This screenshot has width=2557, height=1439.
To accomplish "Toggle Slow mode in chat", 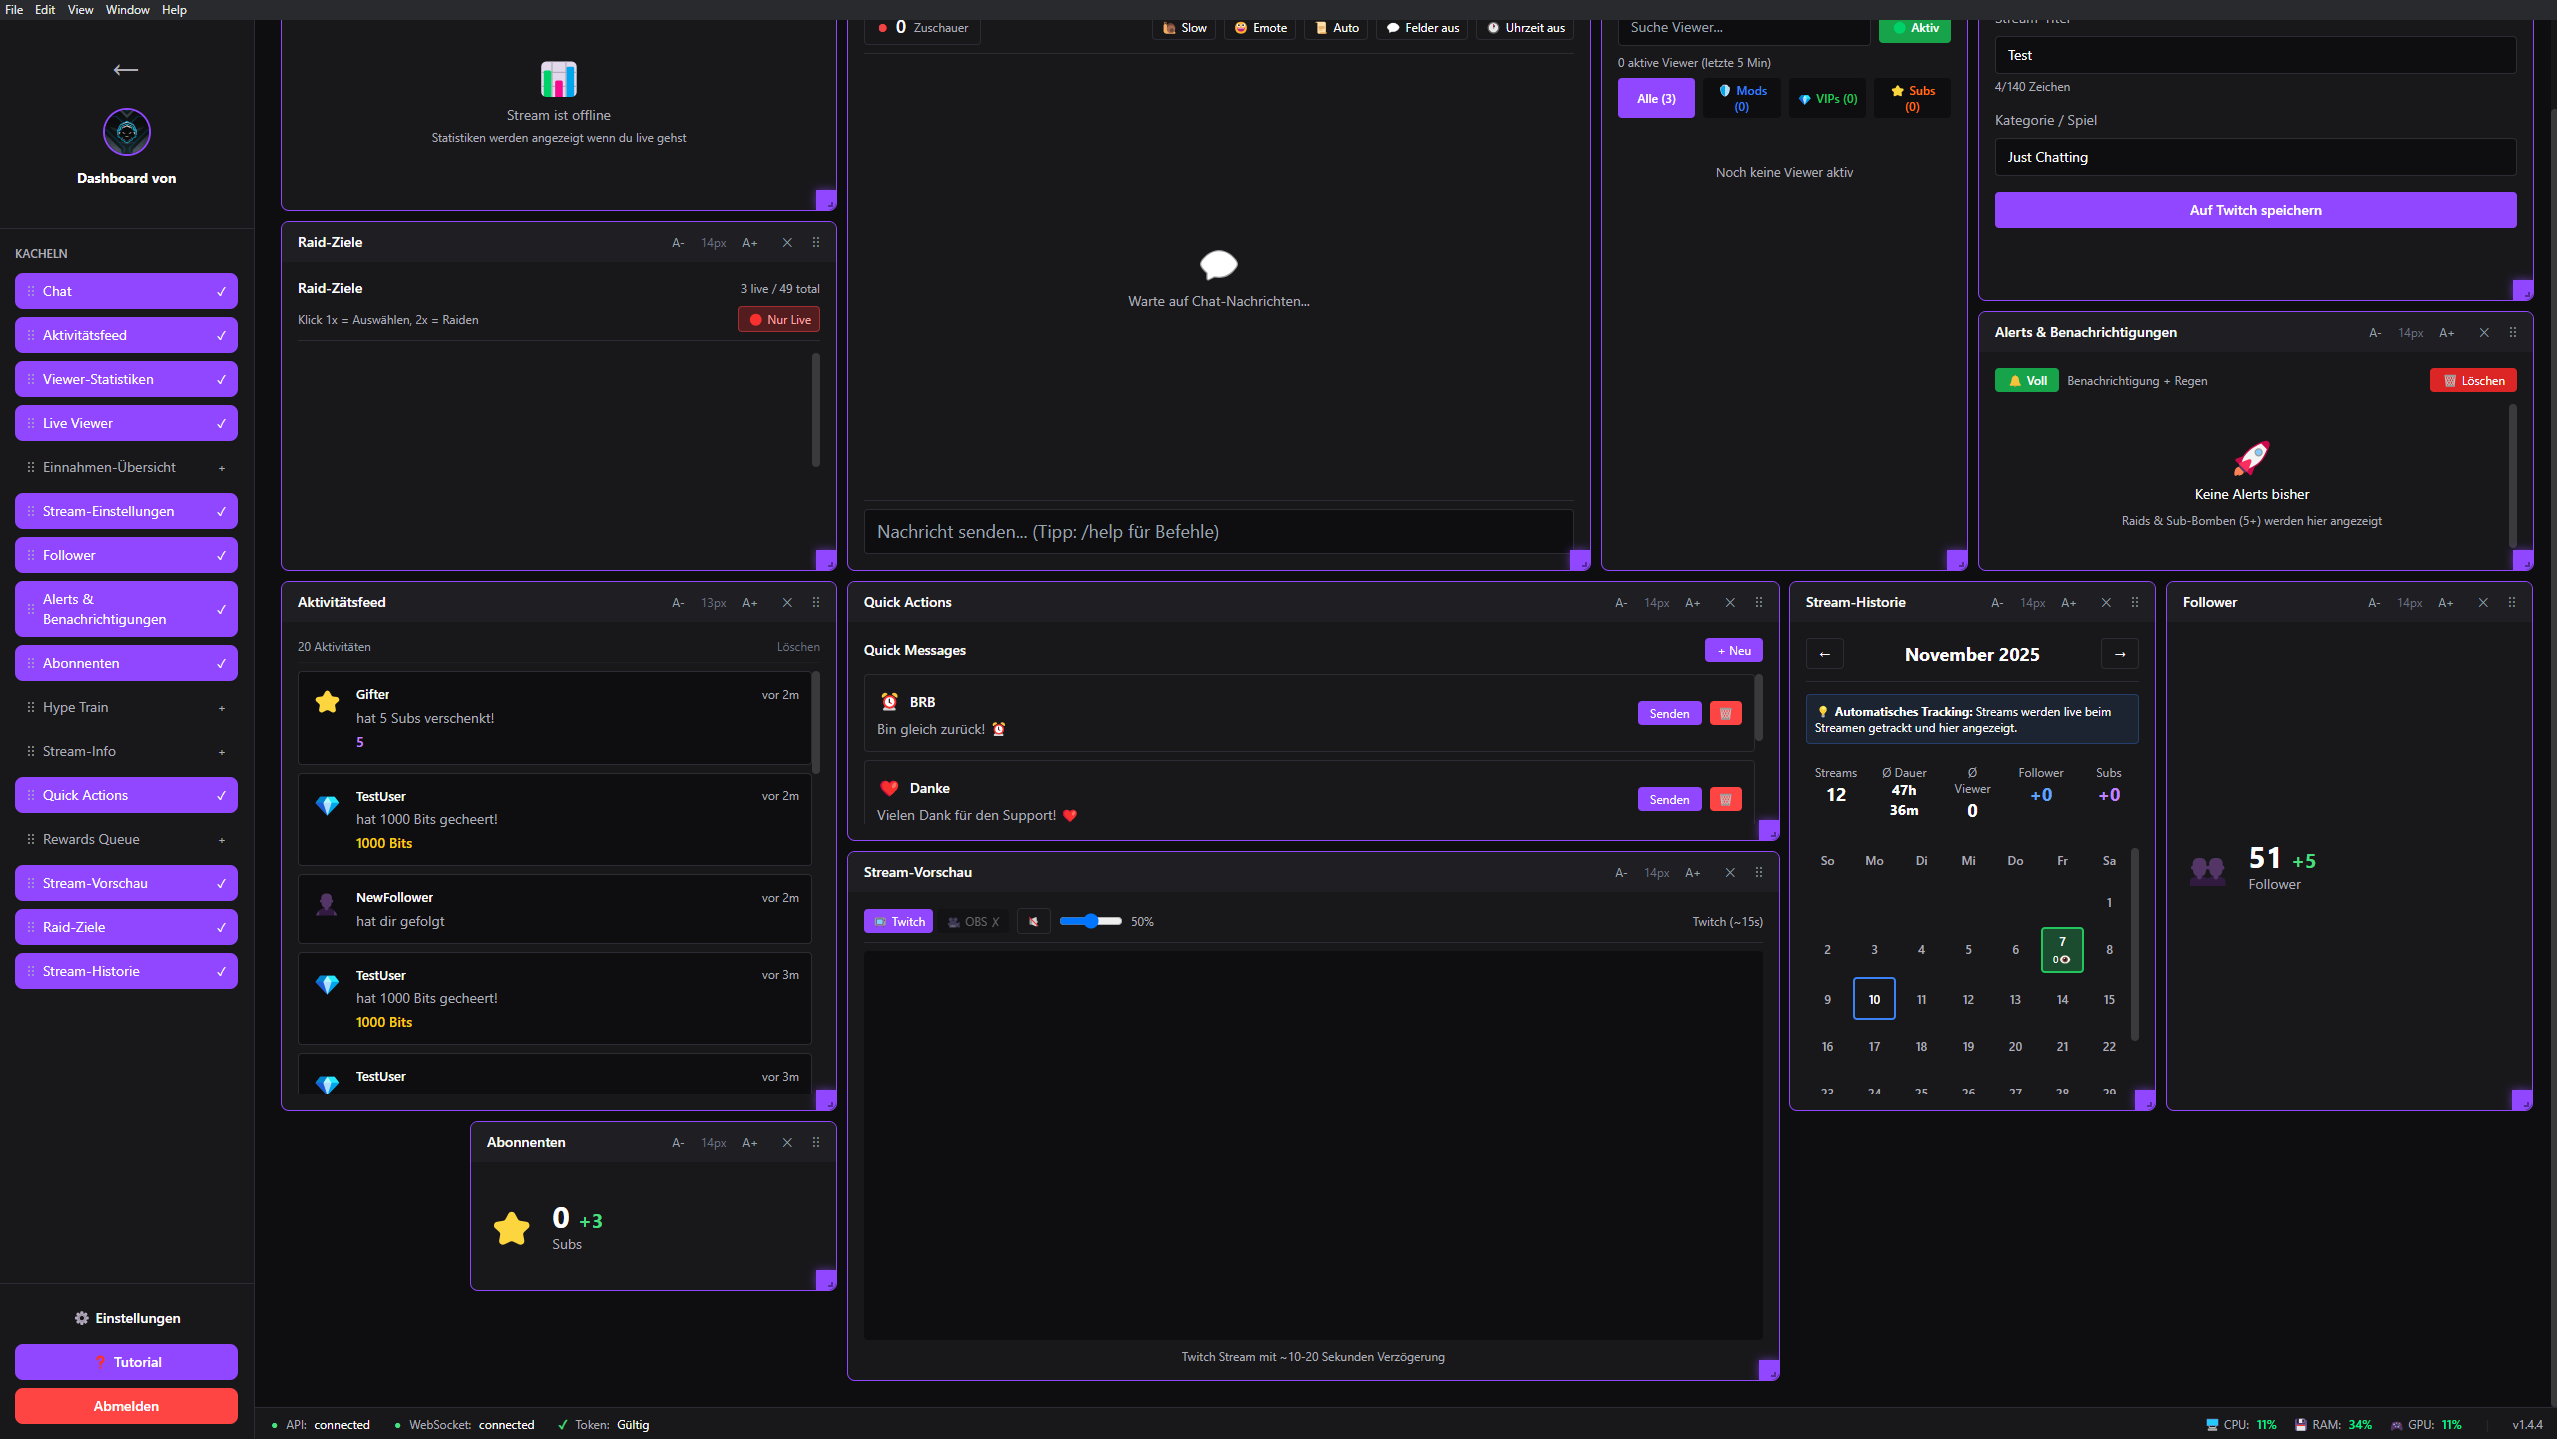I will 1184,28.
